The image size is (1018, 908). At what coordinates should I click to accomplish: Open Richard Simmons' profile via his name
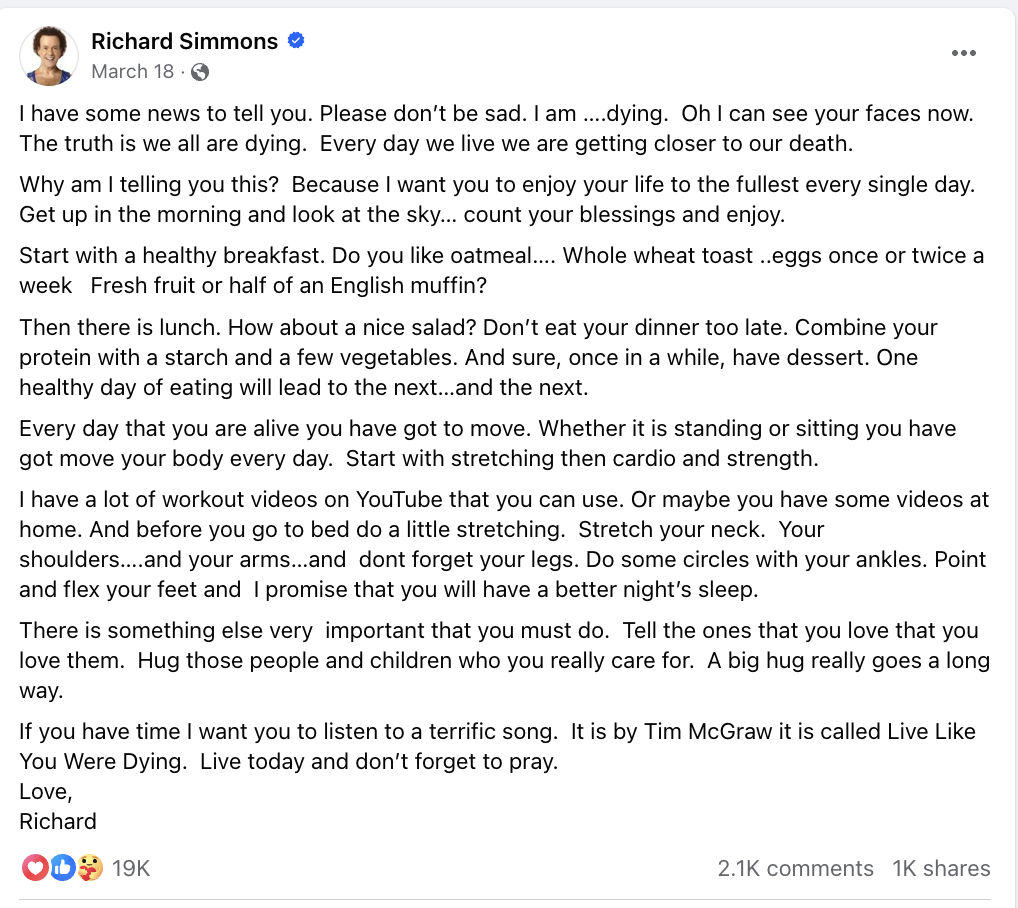[x=184, y=41]
